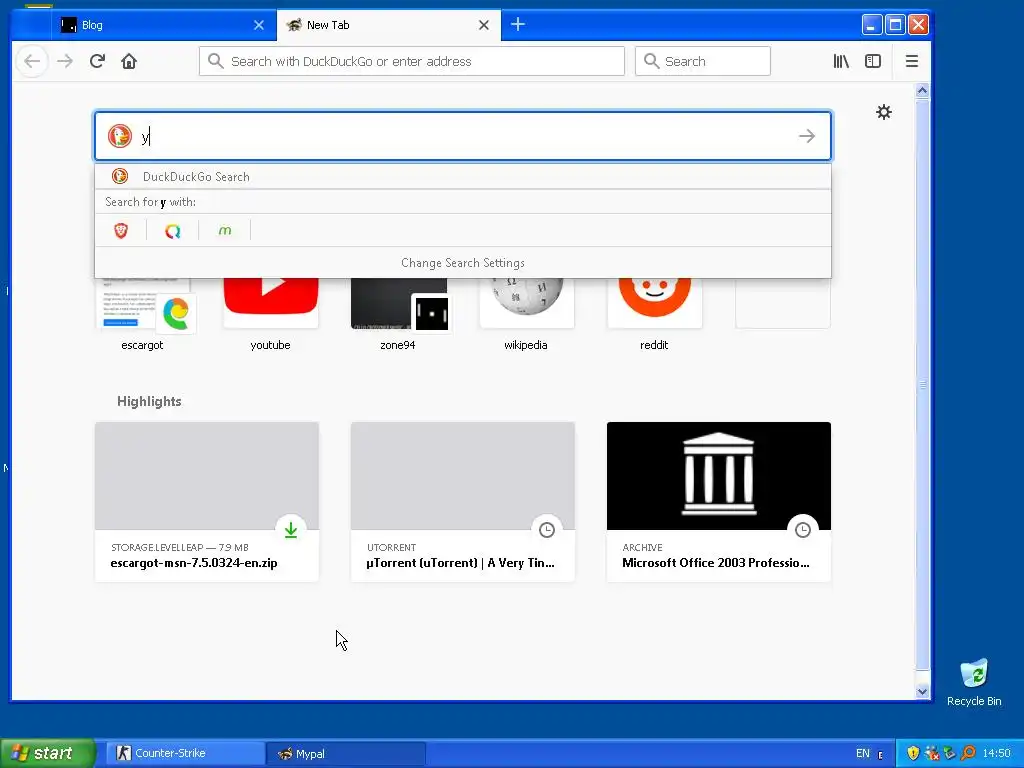
Task: Close the New Tab tab
Action: point(484,25)
